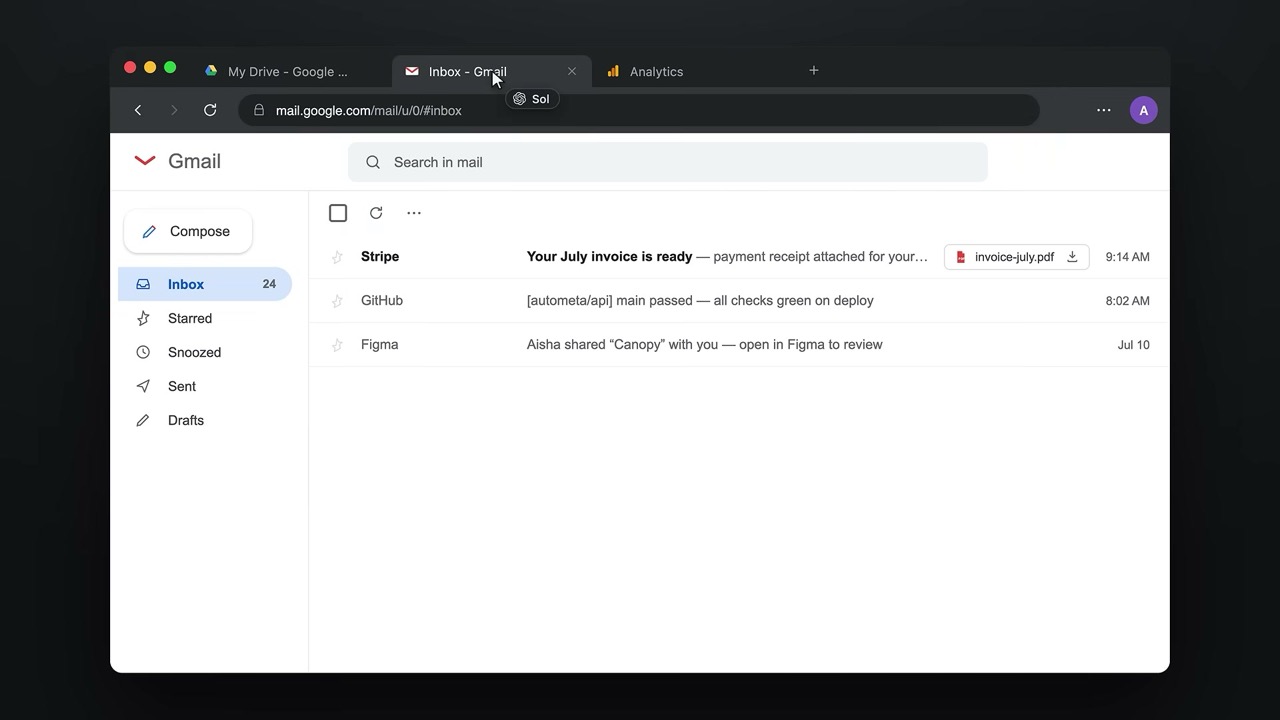Click the Drafts pencil icon
The width and height of the screenshot is (1280, 720).
coord(143,420)
